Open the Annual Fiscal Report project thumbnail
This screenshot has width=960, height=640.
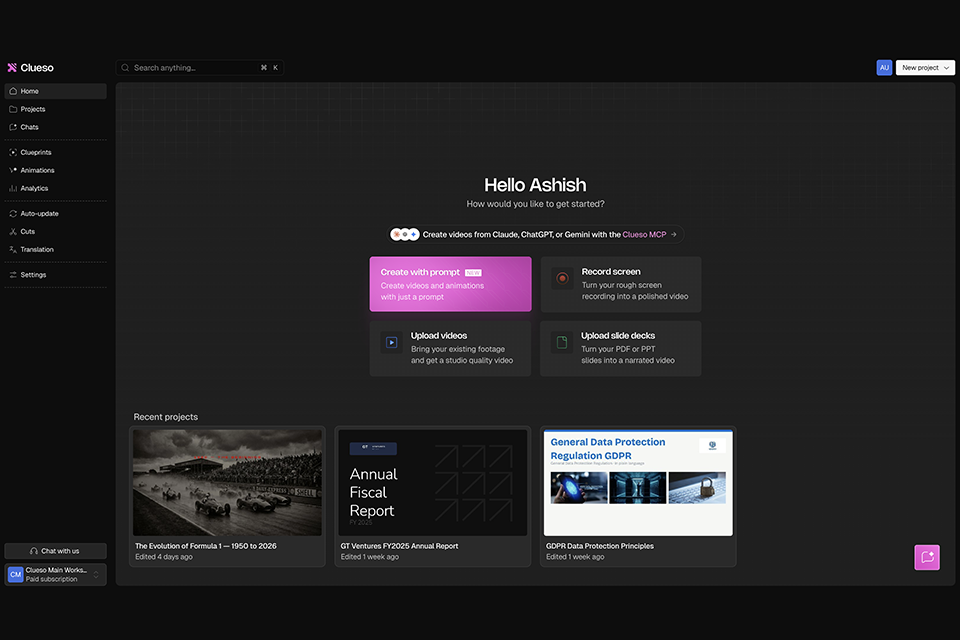click(x=433, y=483)
